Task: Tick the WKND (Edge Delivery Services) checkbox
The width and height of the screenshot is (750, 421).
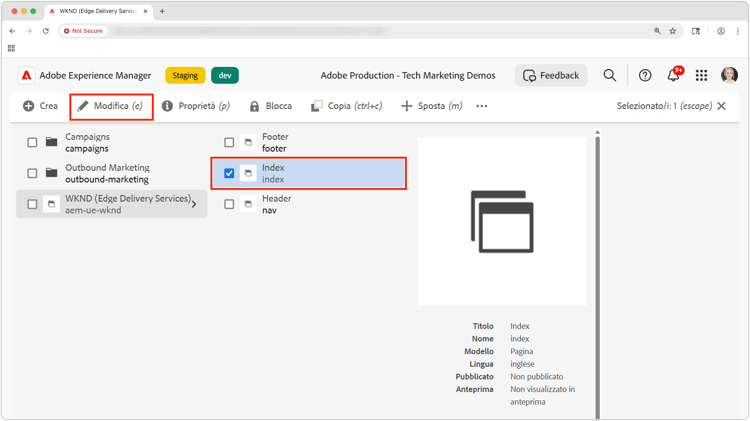Action: (32, 204)
